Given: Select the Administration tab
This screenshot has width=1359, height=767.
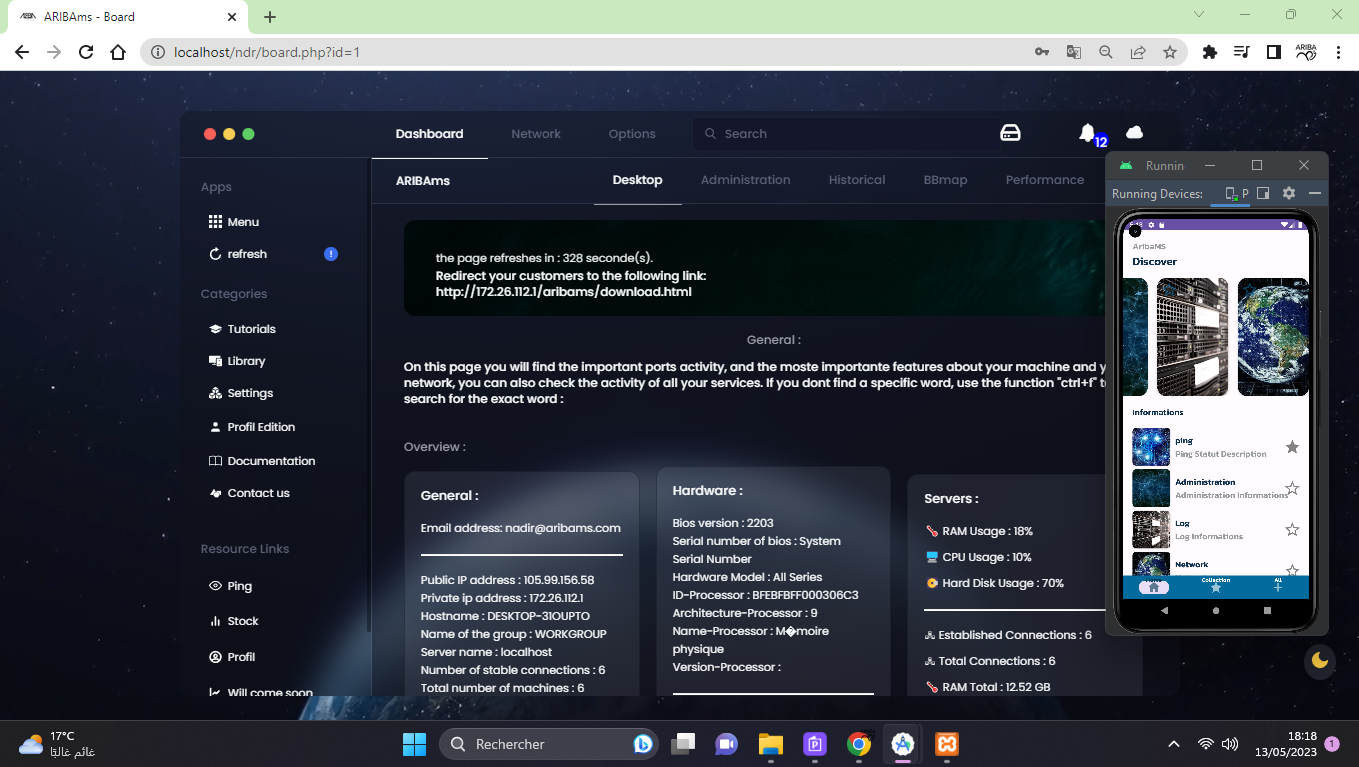Looking at the screenshot, I should tap(745, 180).
